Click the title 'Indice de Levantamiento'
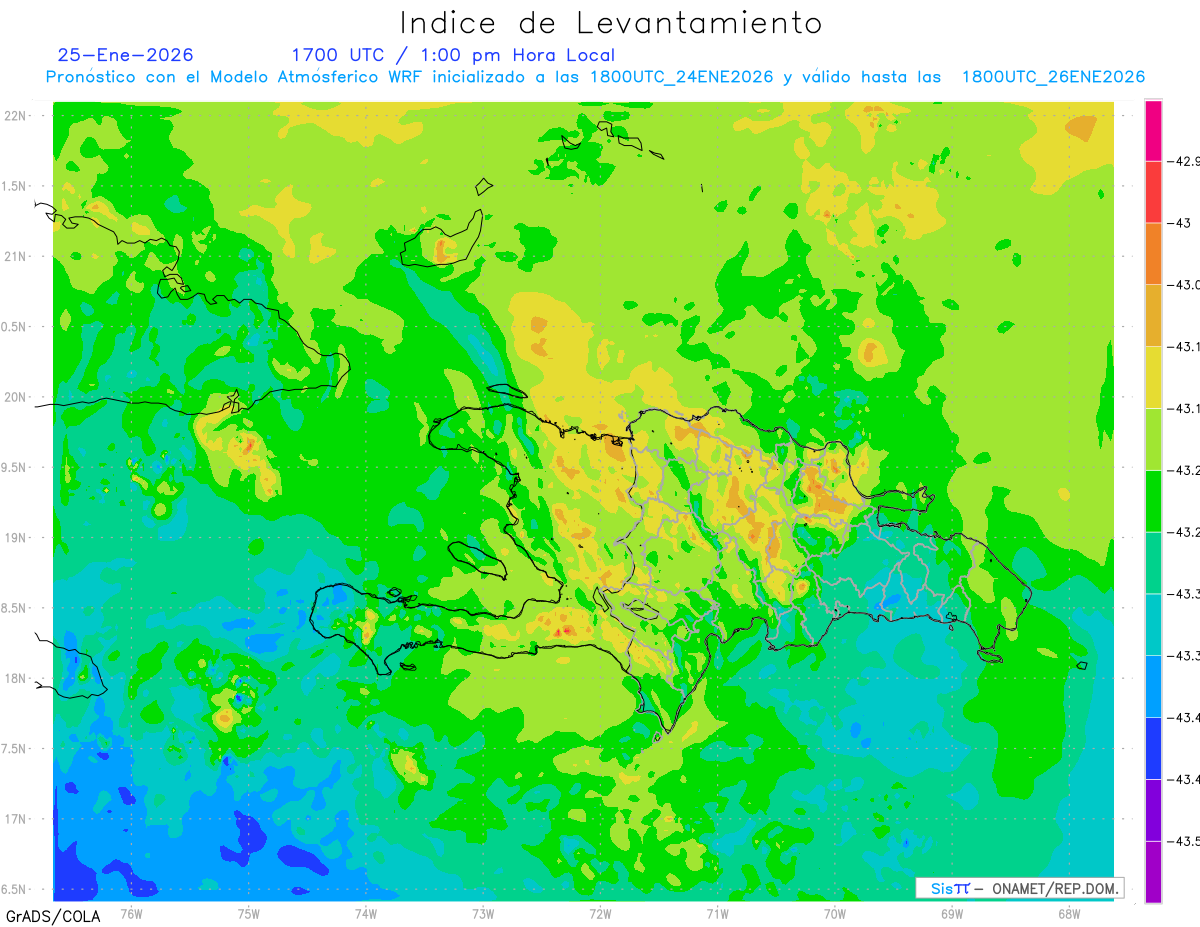Screen dimensions: 1200x927 pyautogui.click(x=611, y=22)
